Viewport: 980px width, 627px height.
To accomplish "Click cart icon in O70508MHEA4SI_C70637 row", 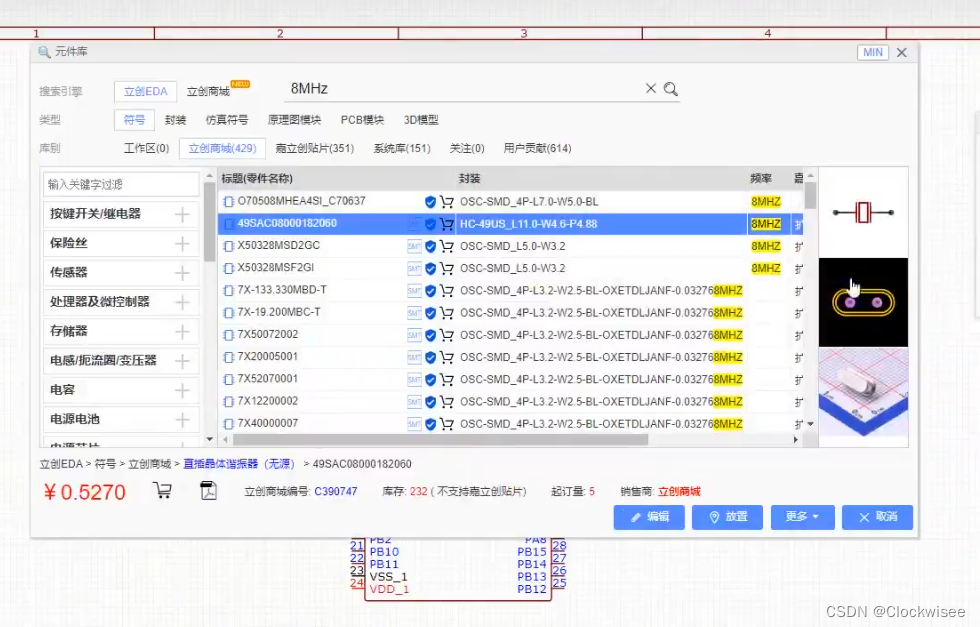I will (446, 201).
